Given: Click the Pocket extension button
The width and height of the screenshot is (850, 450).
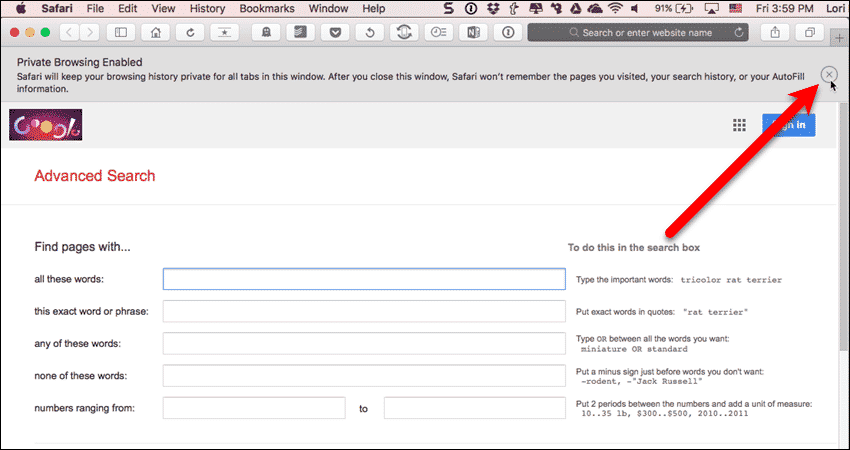Looking at the screenshot, I should pyautogui.click(x=335, y=32).
